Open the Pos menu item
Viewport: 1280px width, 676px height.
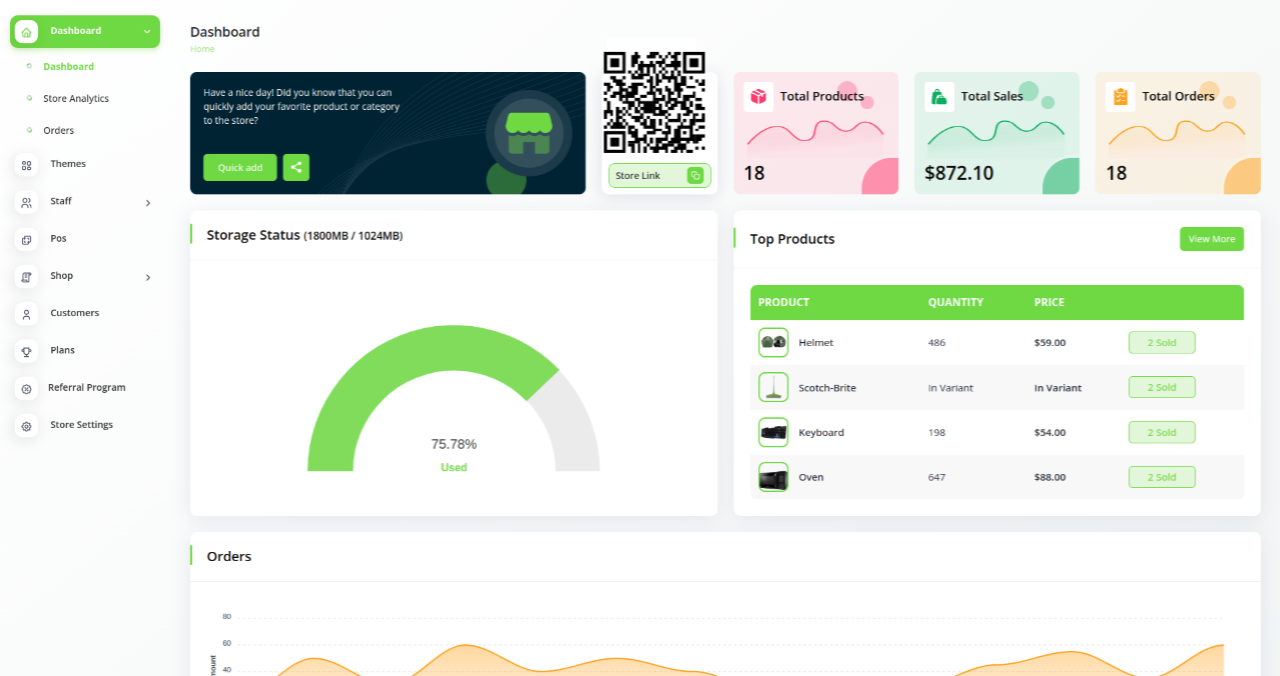58,238
